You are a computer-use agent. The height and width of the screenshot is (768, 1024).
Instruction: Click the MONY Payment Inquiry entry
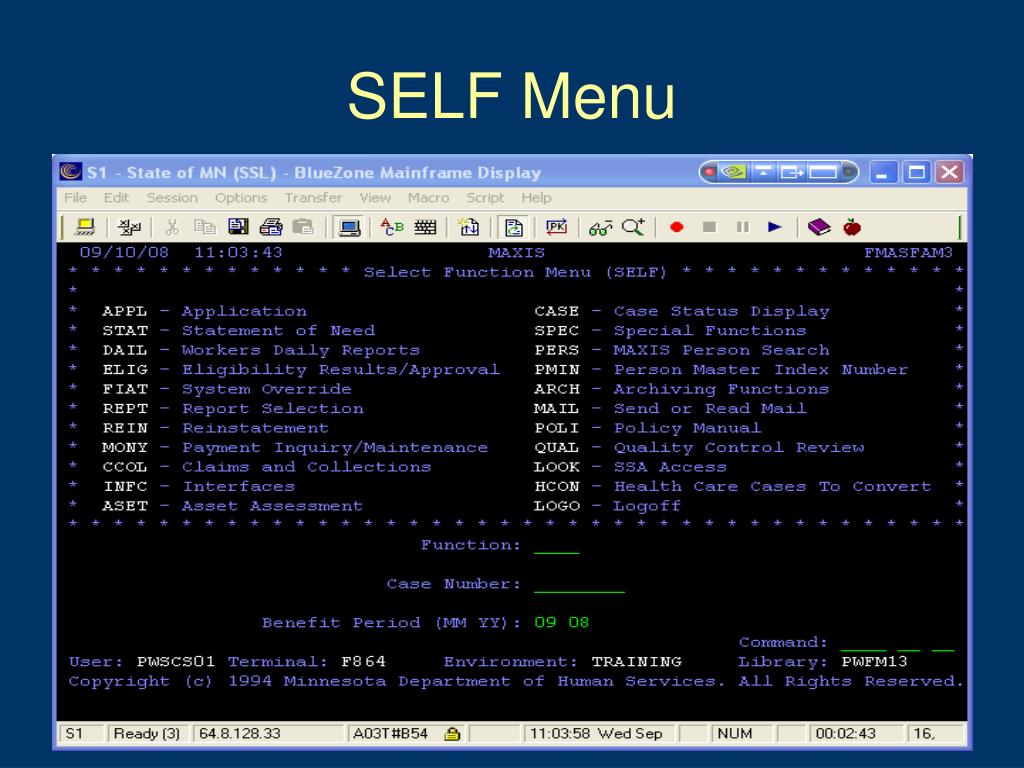295,448
